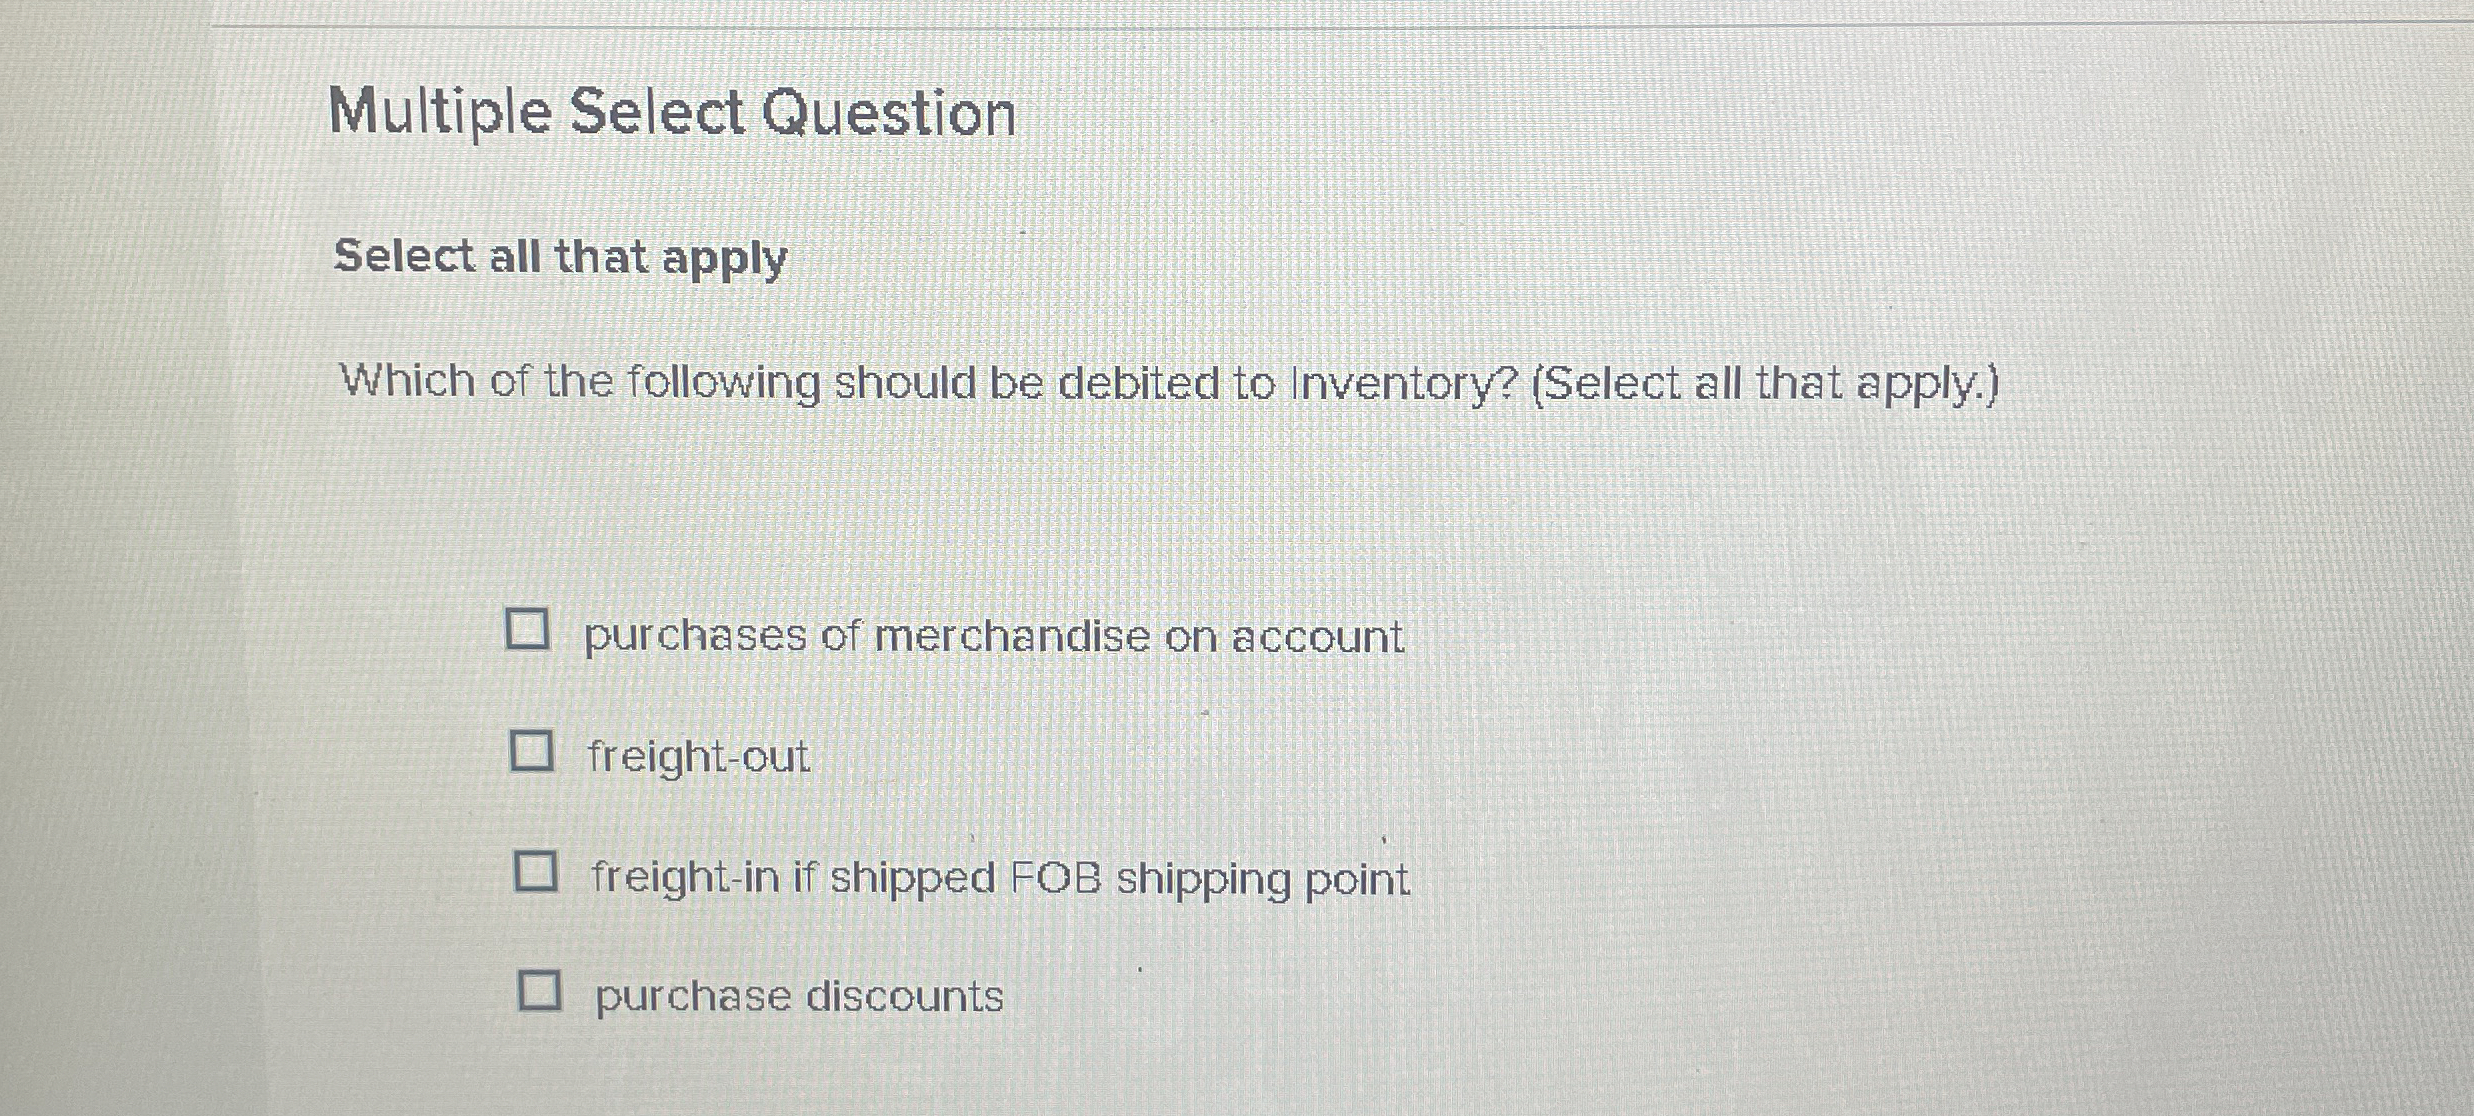This screenshot has height=1116, width=2474.
Task: Click the label freight-out
Action: pos(697,758)
